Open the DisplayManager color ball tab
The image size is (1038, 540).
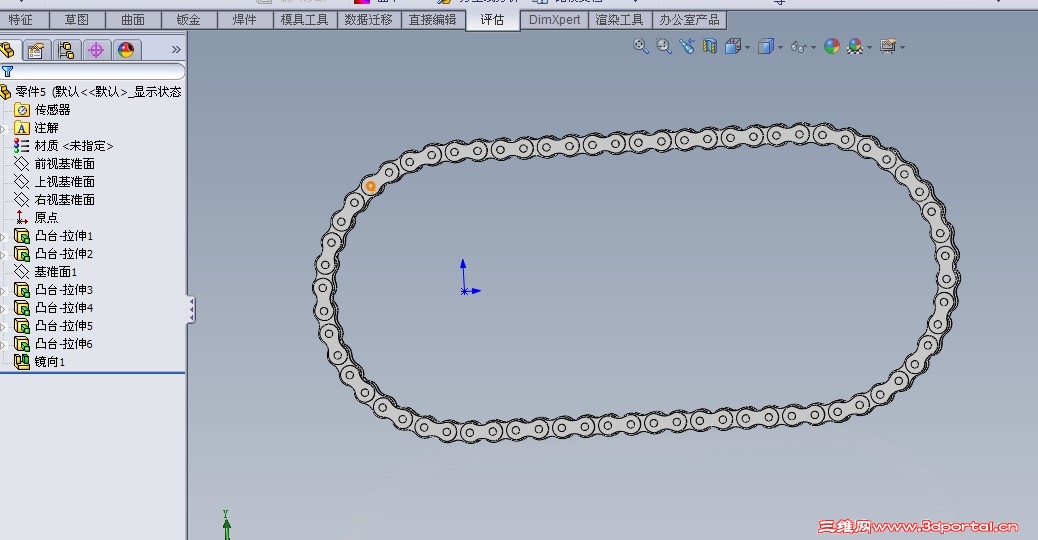(126, 50)
